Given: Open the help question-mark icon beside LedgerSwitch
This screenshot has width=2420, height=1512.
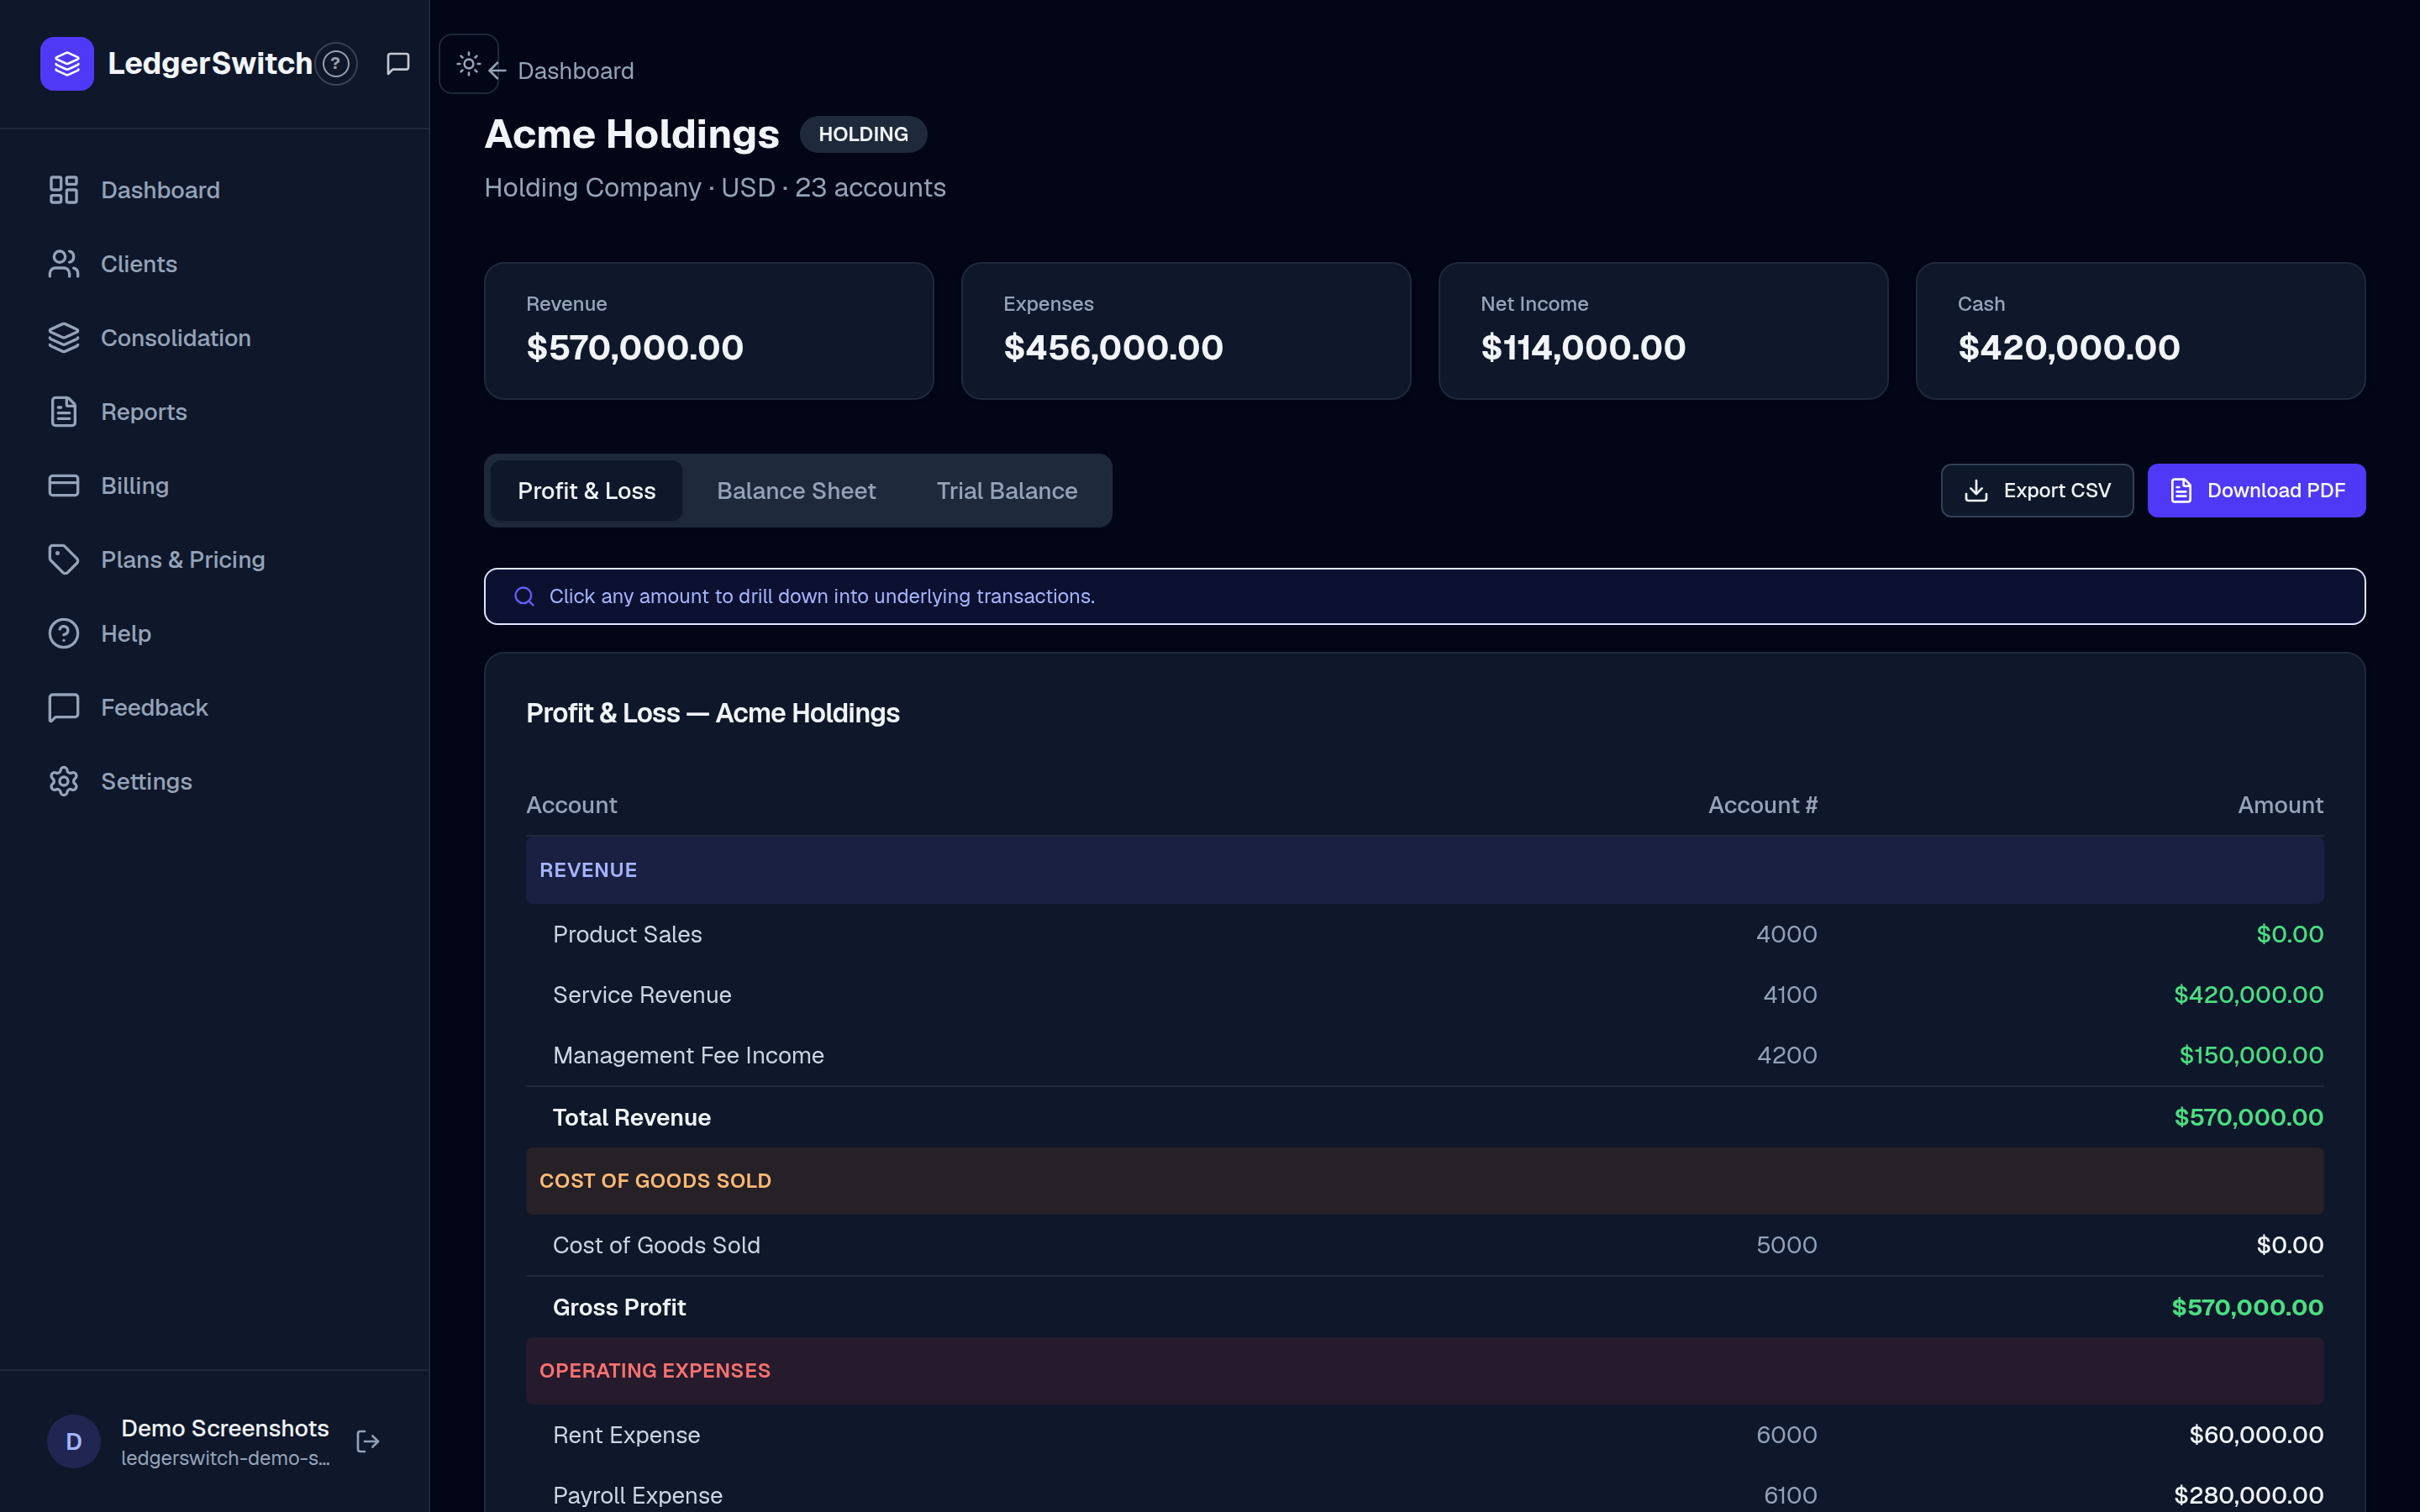Looking at the screenshot, I should coord(336,64).
